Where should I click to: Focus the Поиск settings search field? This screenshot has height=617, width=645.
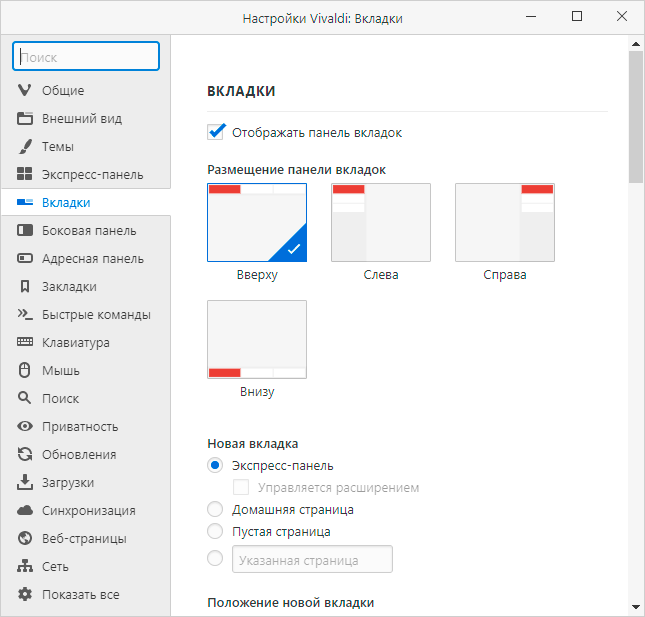point(86,56)
